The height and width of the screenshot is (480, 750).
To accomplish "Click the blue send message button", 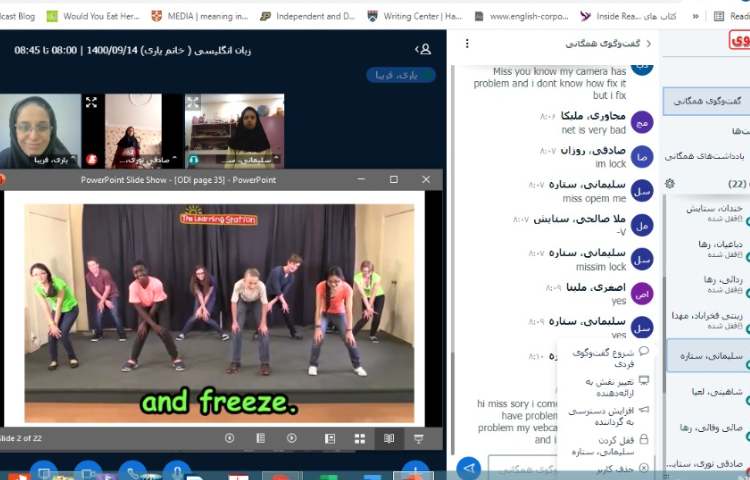I will pos(469,468).
